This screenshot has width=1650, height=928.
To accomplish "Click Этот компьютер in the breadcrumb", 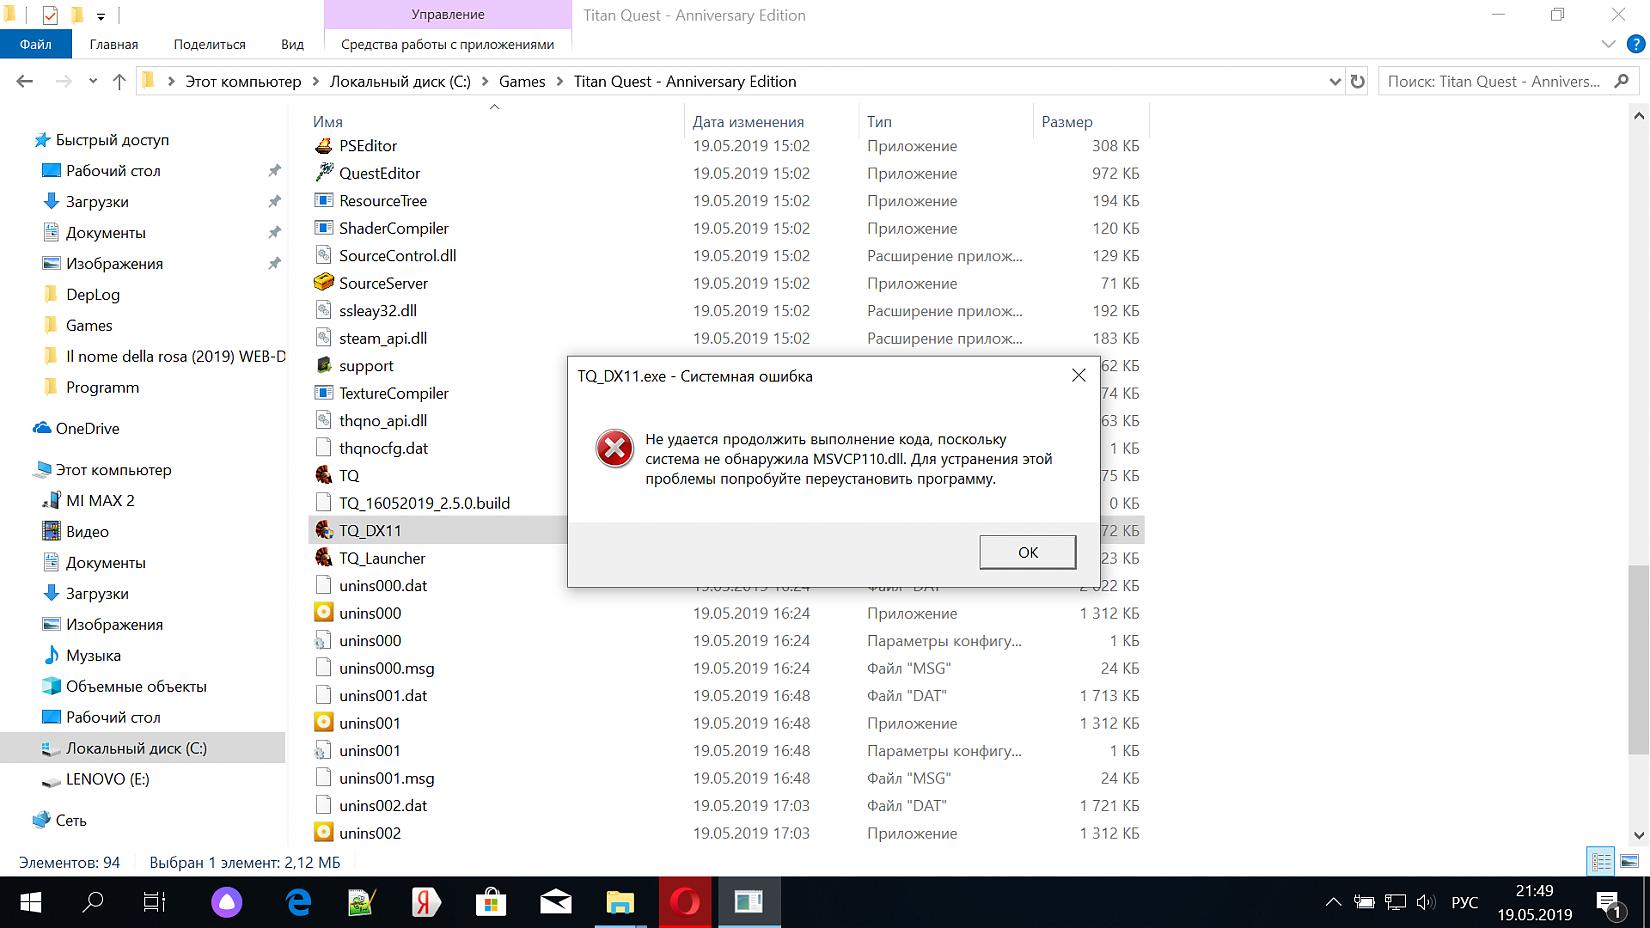I will pyautogui.click(x=243, y=82).
